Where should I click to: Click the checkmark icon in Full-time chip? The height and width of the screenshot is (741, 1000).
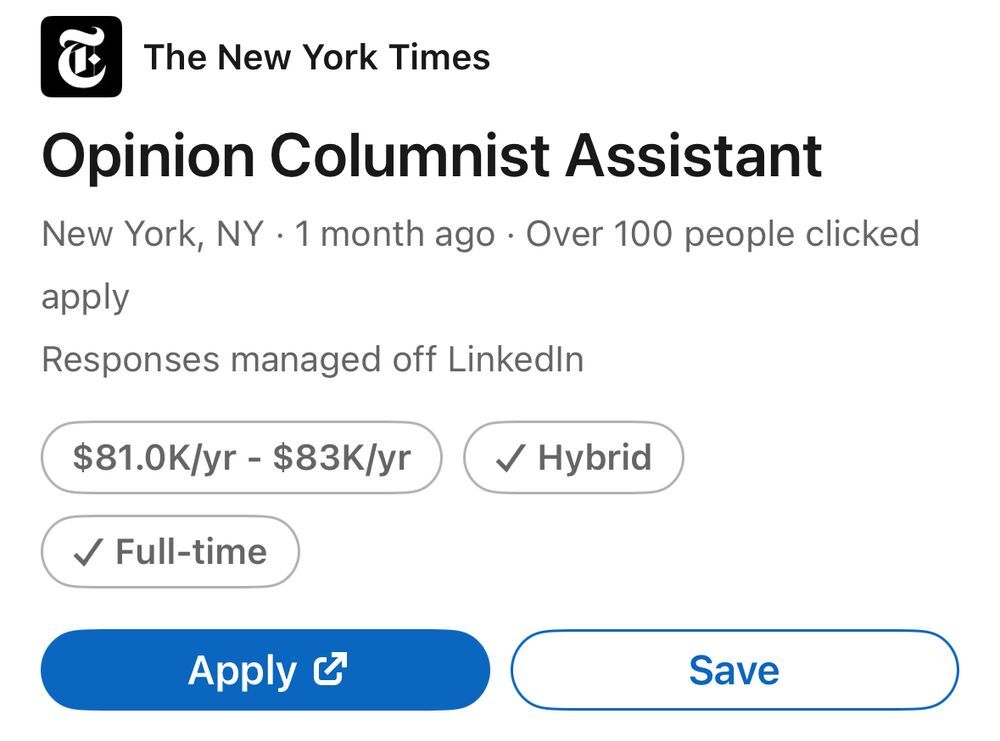pos(88,553)
